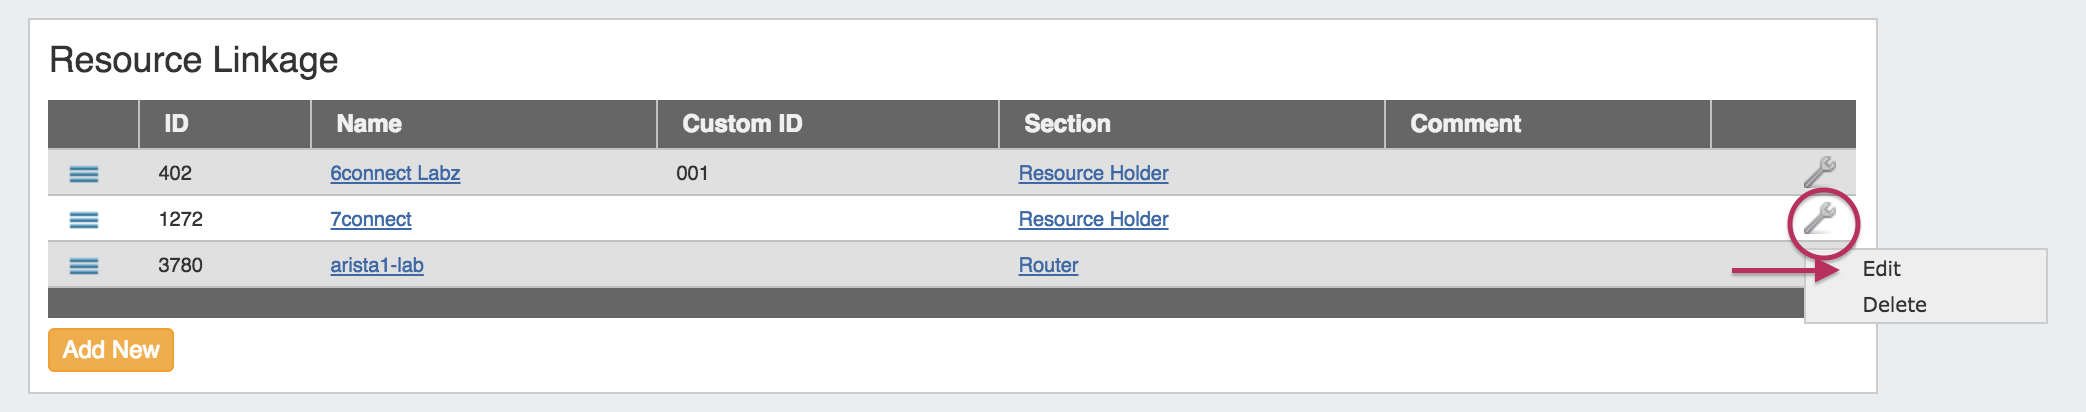This screenshot has height=412, width=2086.
Task: Open the wrench menu for 6connect Labz
Action: (1819, 172)
